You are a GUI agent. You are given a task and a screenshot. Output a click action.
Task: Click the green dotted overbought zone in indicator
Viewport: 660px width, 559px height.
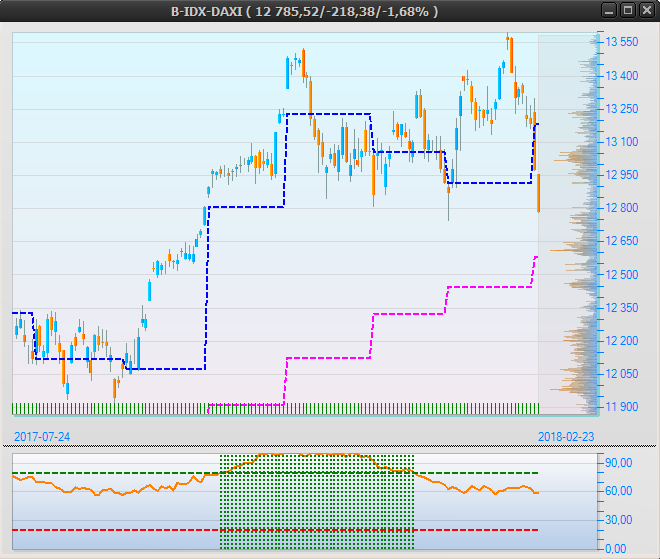tap(317, 501)
